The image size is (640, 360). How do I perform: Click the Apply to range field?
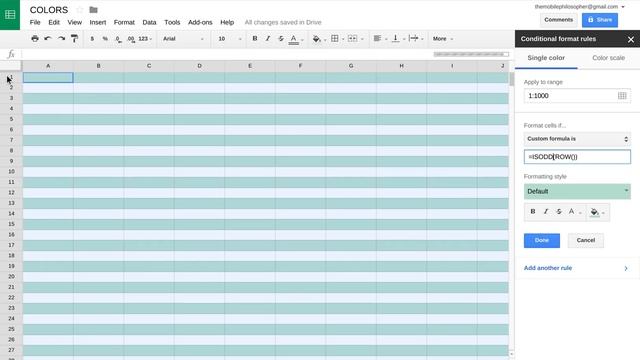click(x=577, y=96)
